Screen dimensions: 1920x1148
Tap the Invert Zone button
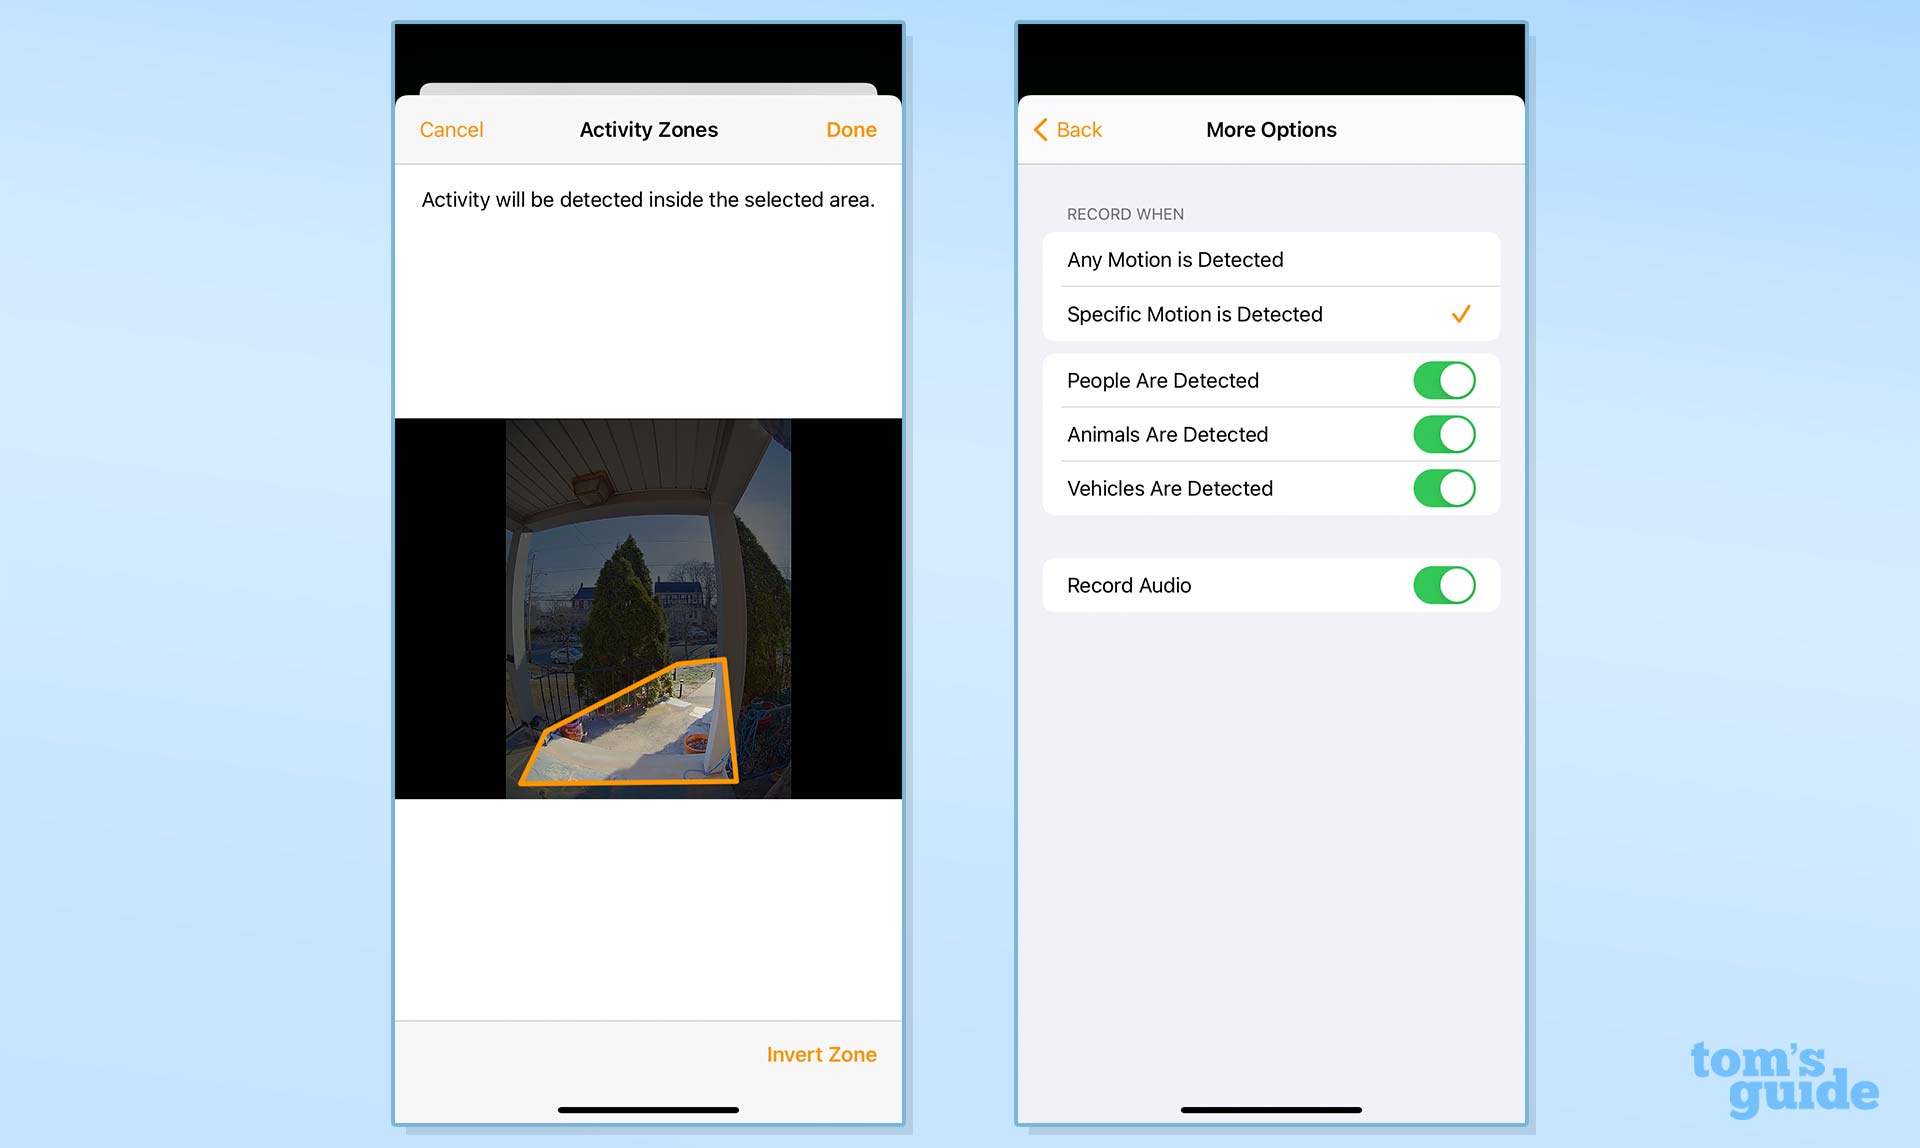(821, 1054)
